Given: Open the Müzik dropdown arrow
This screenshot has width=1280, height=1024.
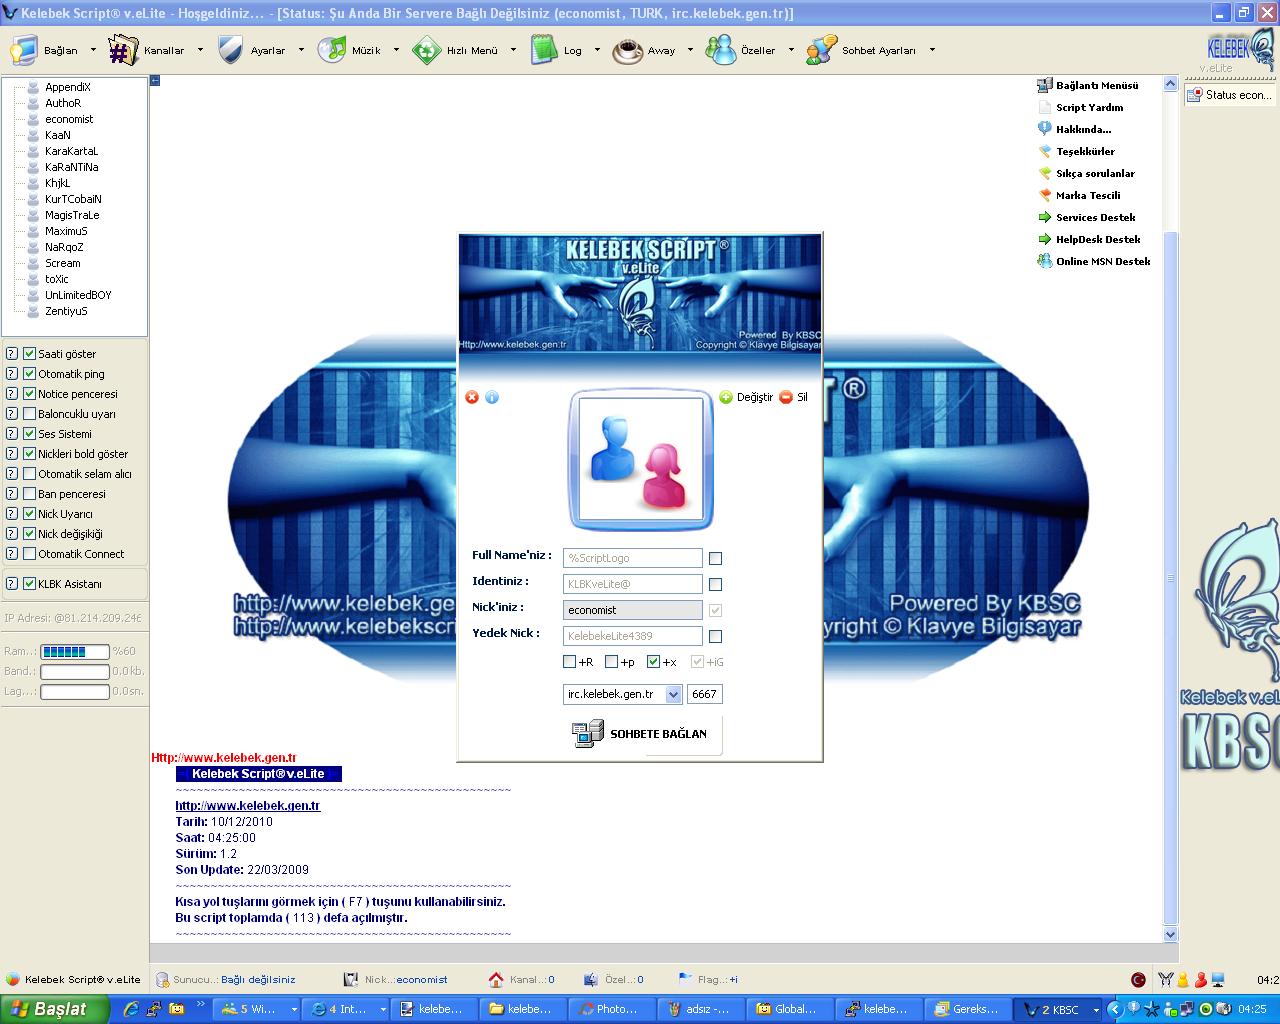Looking at the screenshot, I should point(396,50).
